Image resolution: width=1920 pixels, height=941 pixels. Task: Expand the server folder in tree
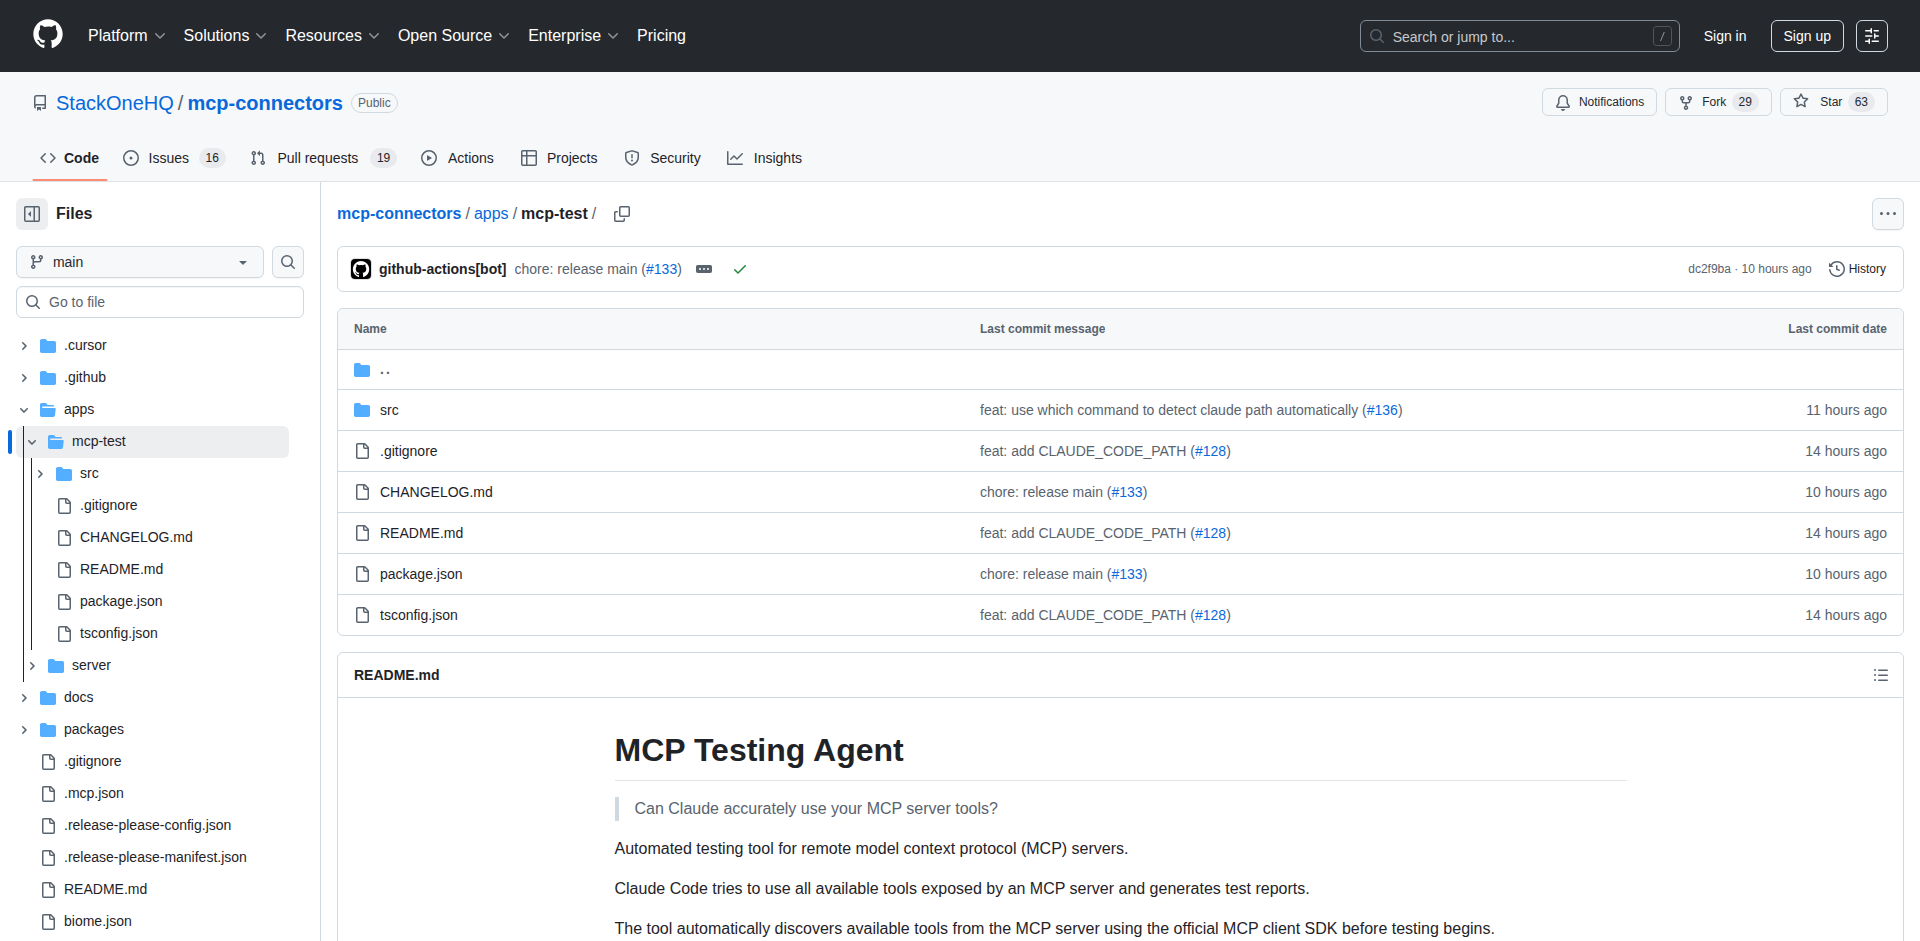point(32,666)
